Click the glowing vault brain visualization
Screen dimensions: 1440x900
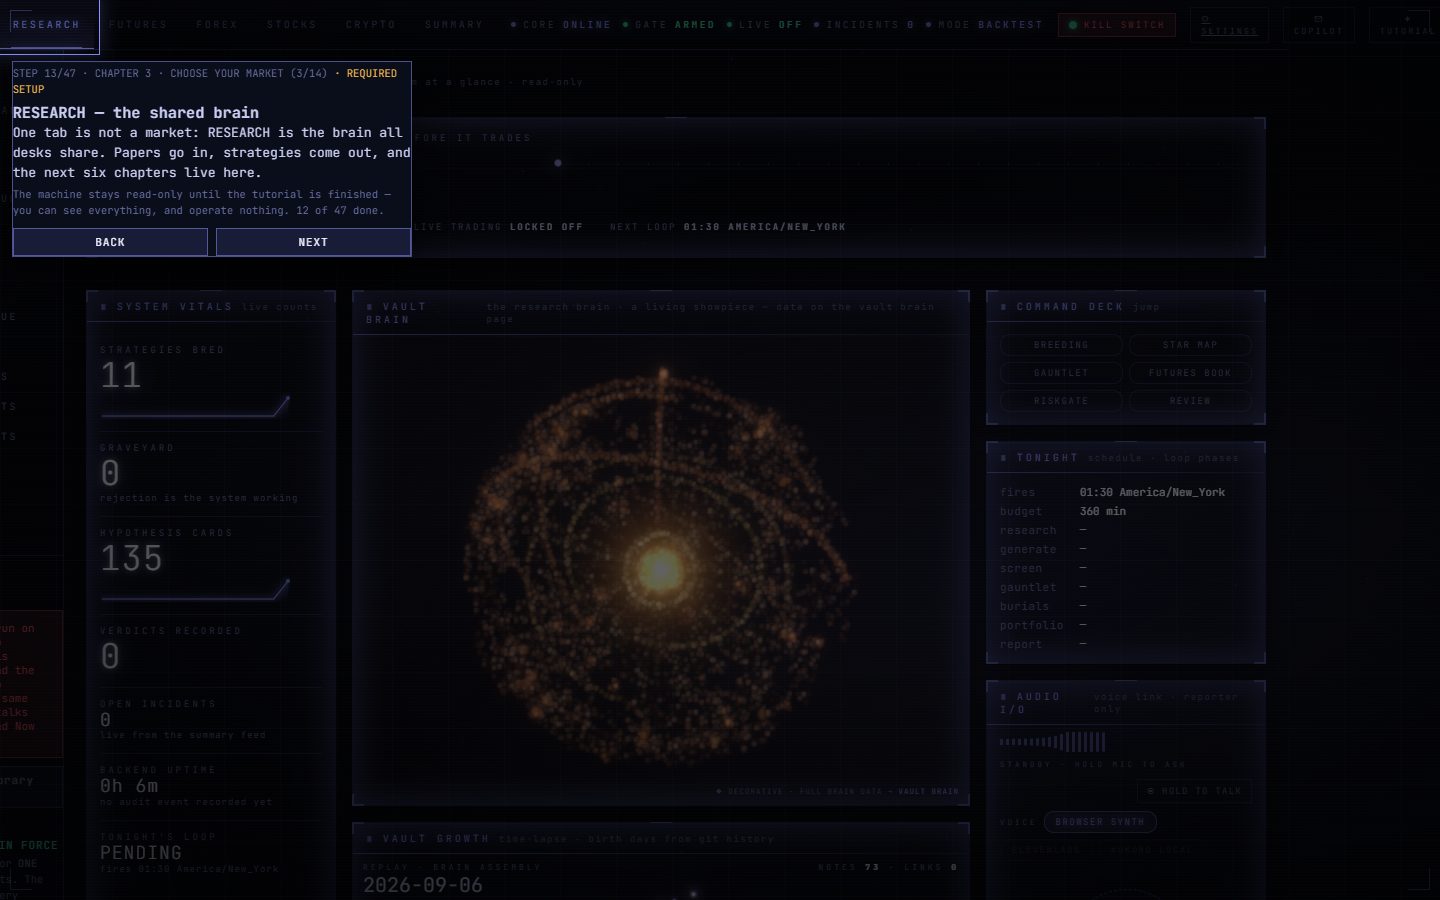pos(660,568)
